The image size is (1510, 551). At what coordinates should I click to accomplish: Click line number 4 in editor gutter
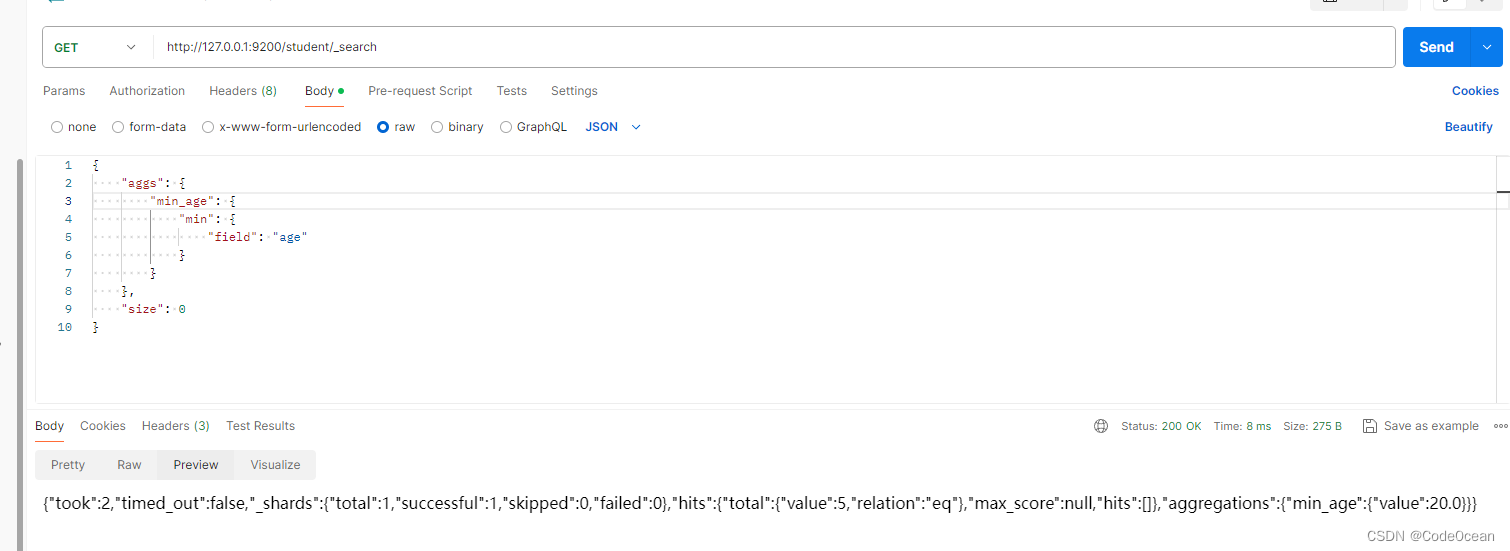(x=68, y=219)
